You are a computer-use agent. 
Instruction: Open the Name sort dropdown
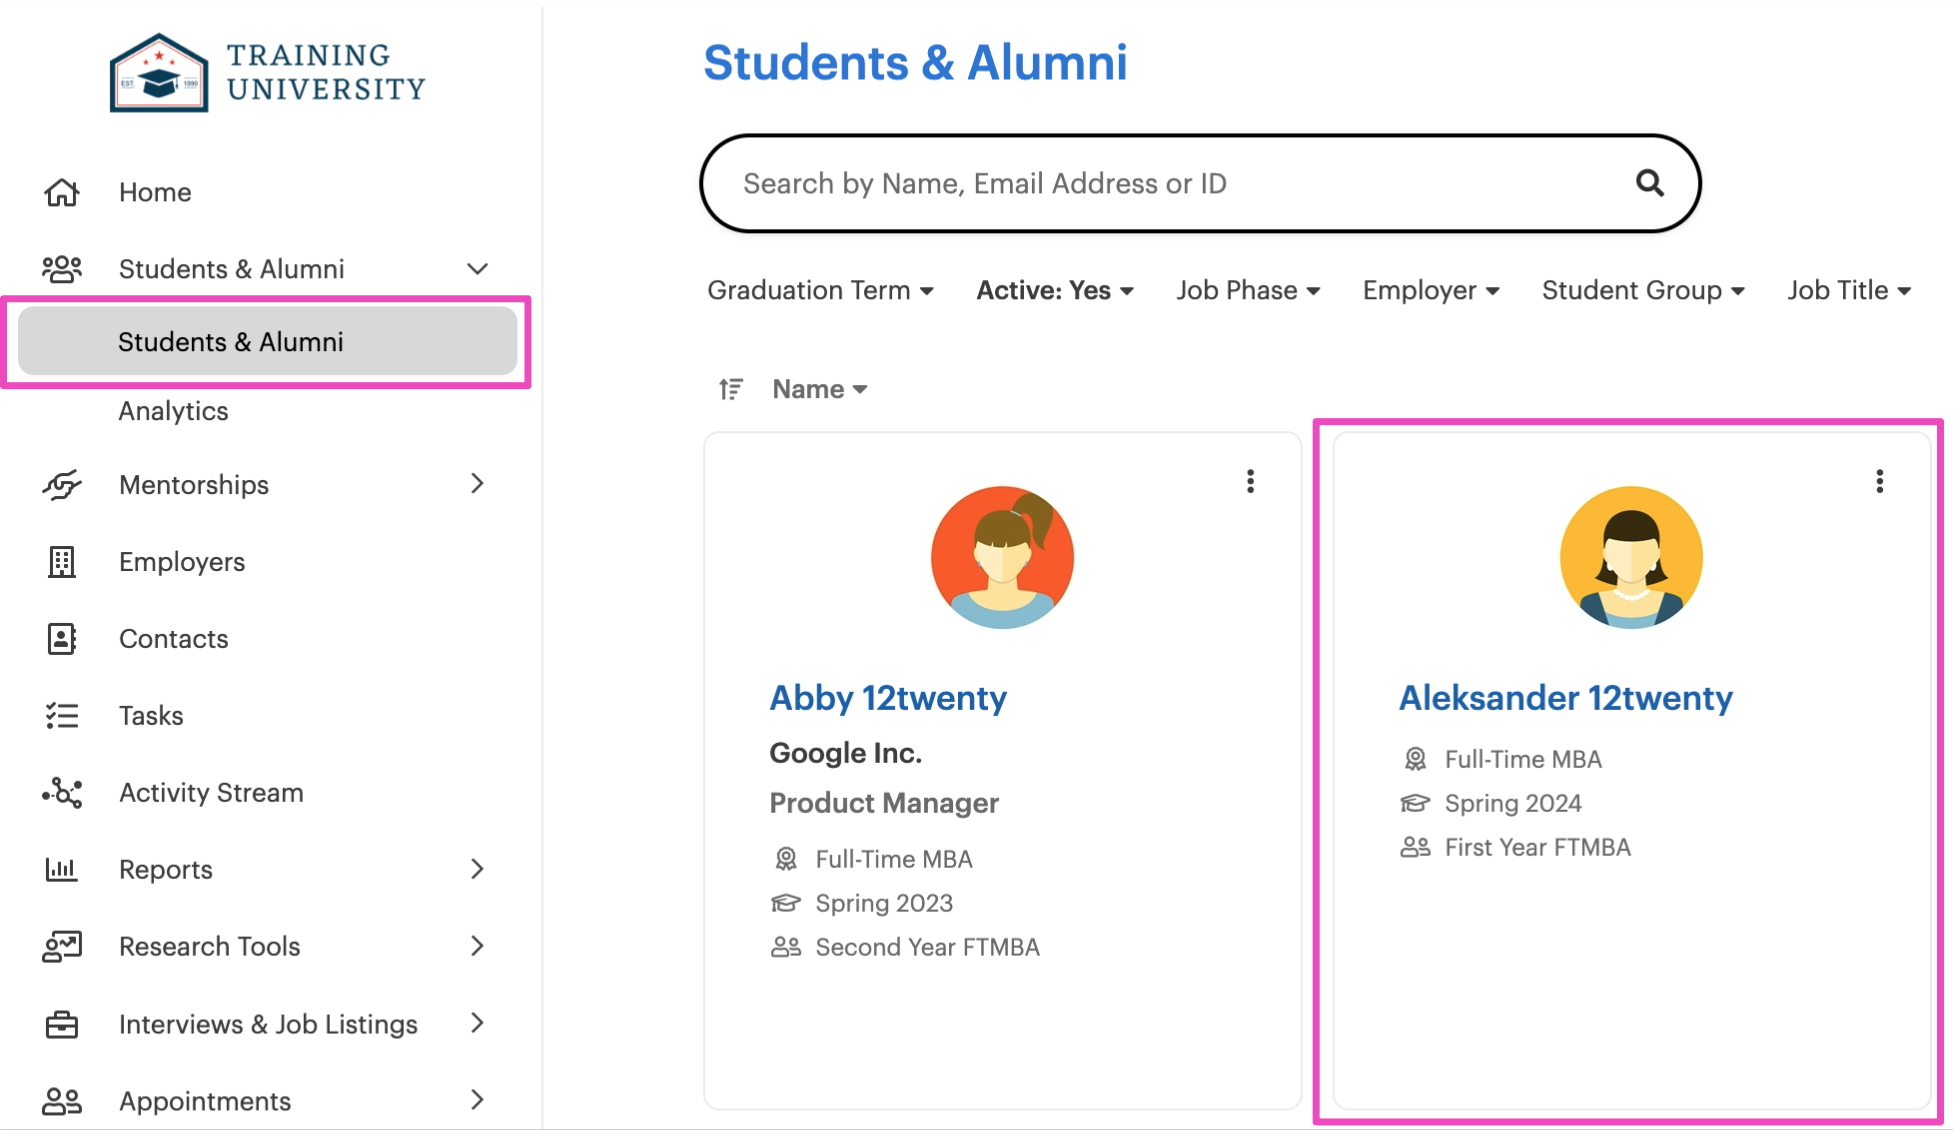[x=820, y=389]
